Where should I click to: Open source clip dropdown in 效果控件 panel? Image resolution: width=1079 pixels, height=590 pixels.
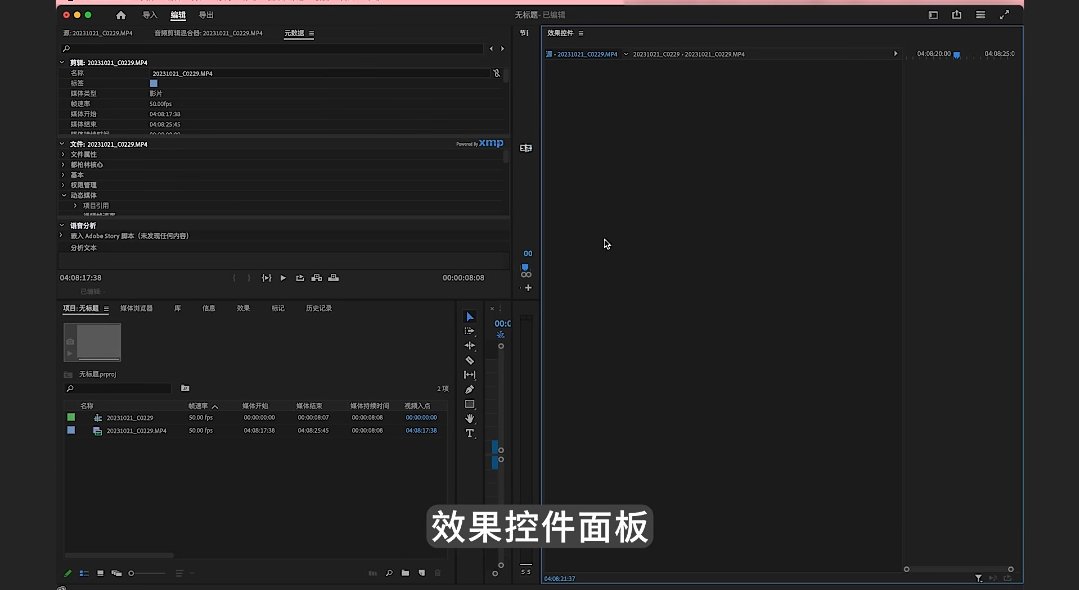(625, 54)
